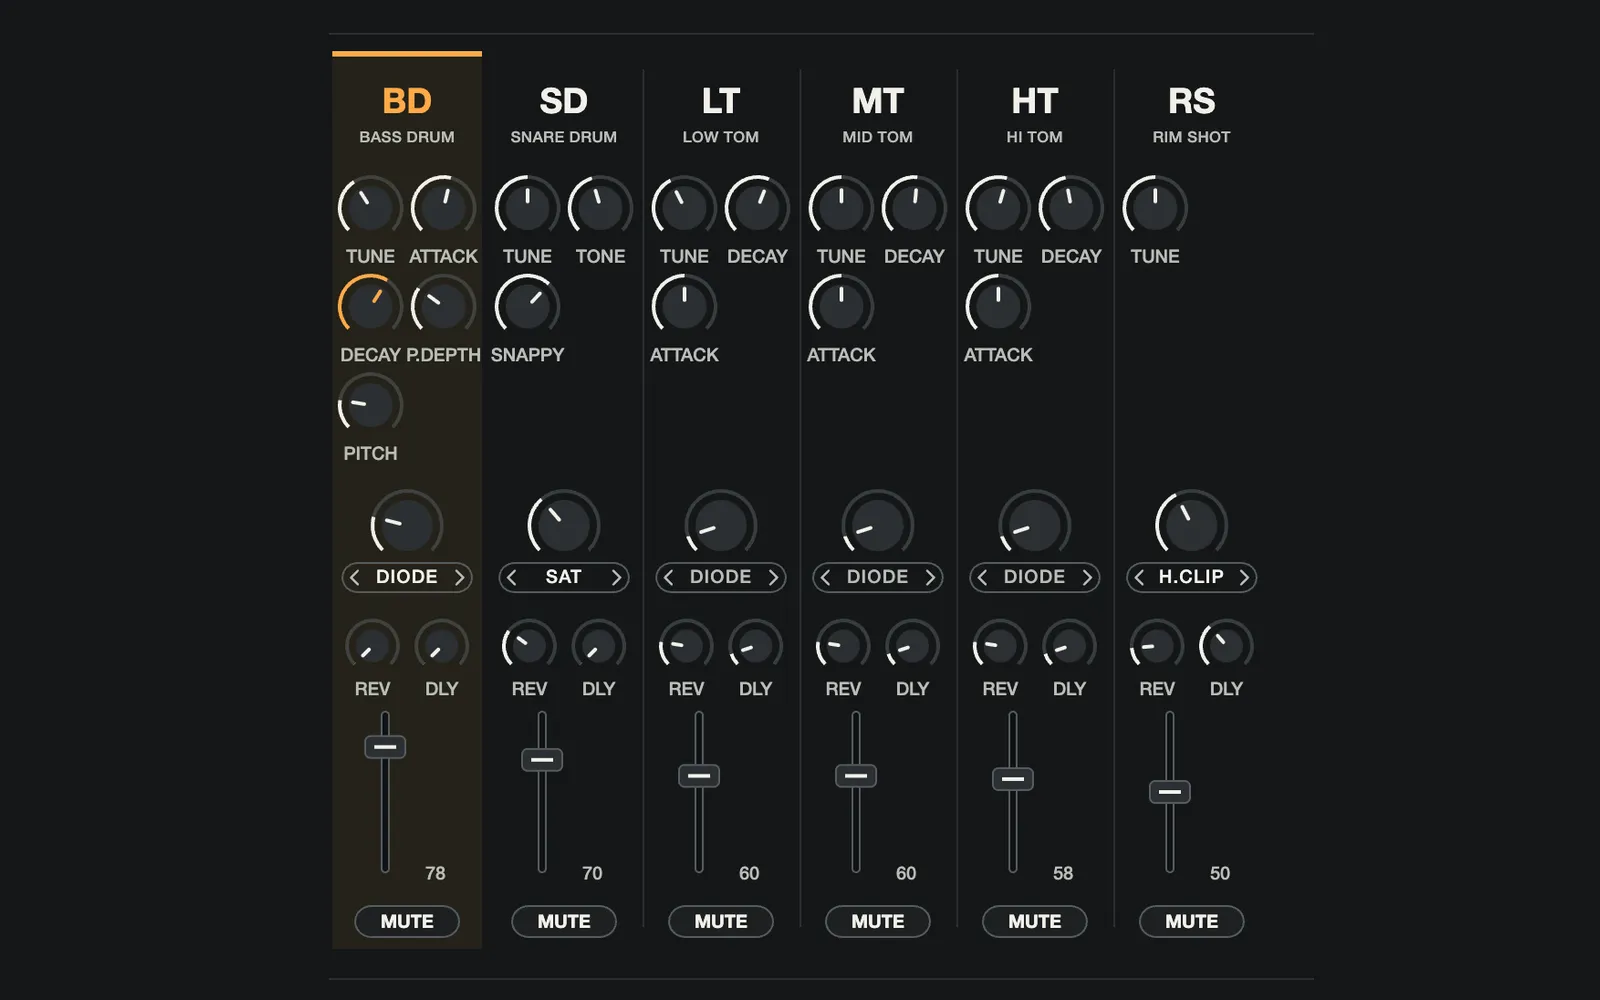Screen dimensions: 1600x1000
Task: Next distortion type on Low Tom DIODE selector
Action: [x=773, y=577]
